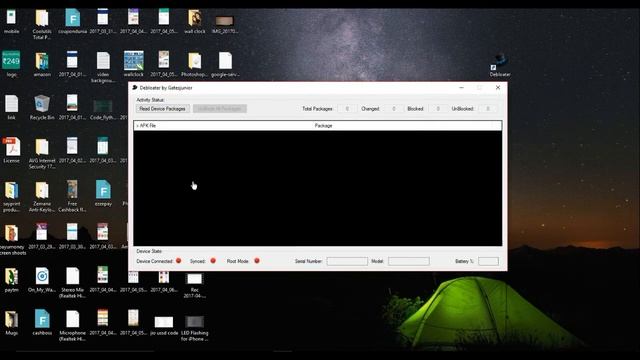640x360 pixels.
Task: Select the 2017_04_06 desktop file
Action: 164,282
